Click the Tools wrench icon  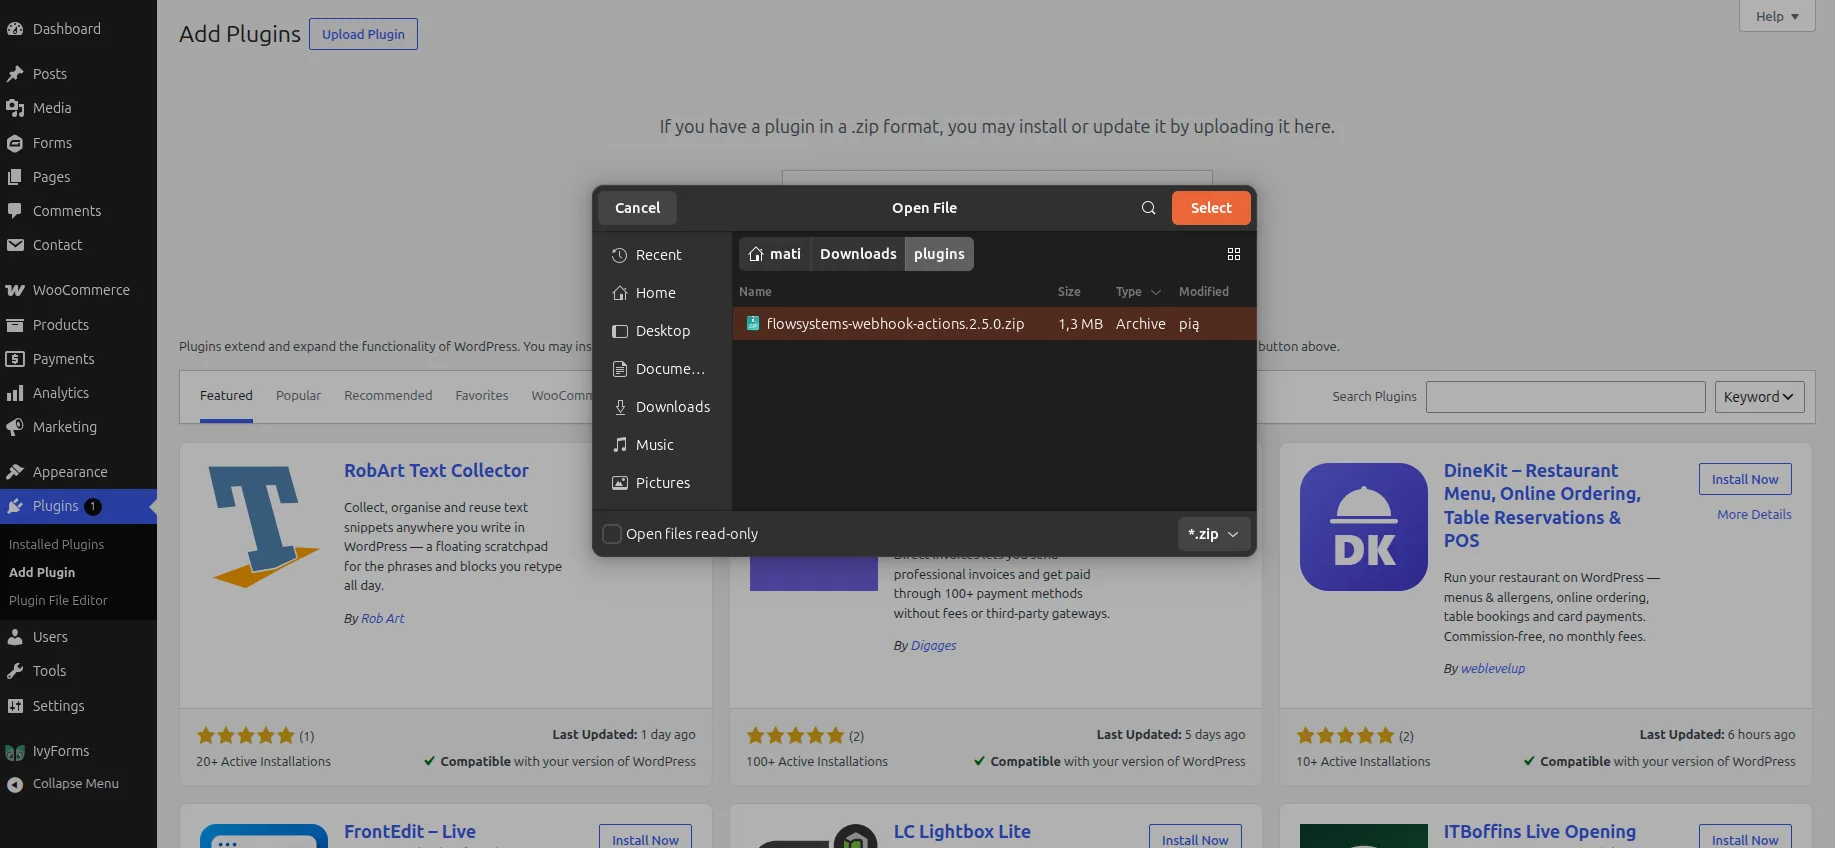[15, 671]
